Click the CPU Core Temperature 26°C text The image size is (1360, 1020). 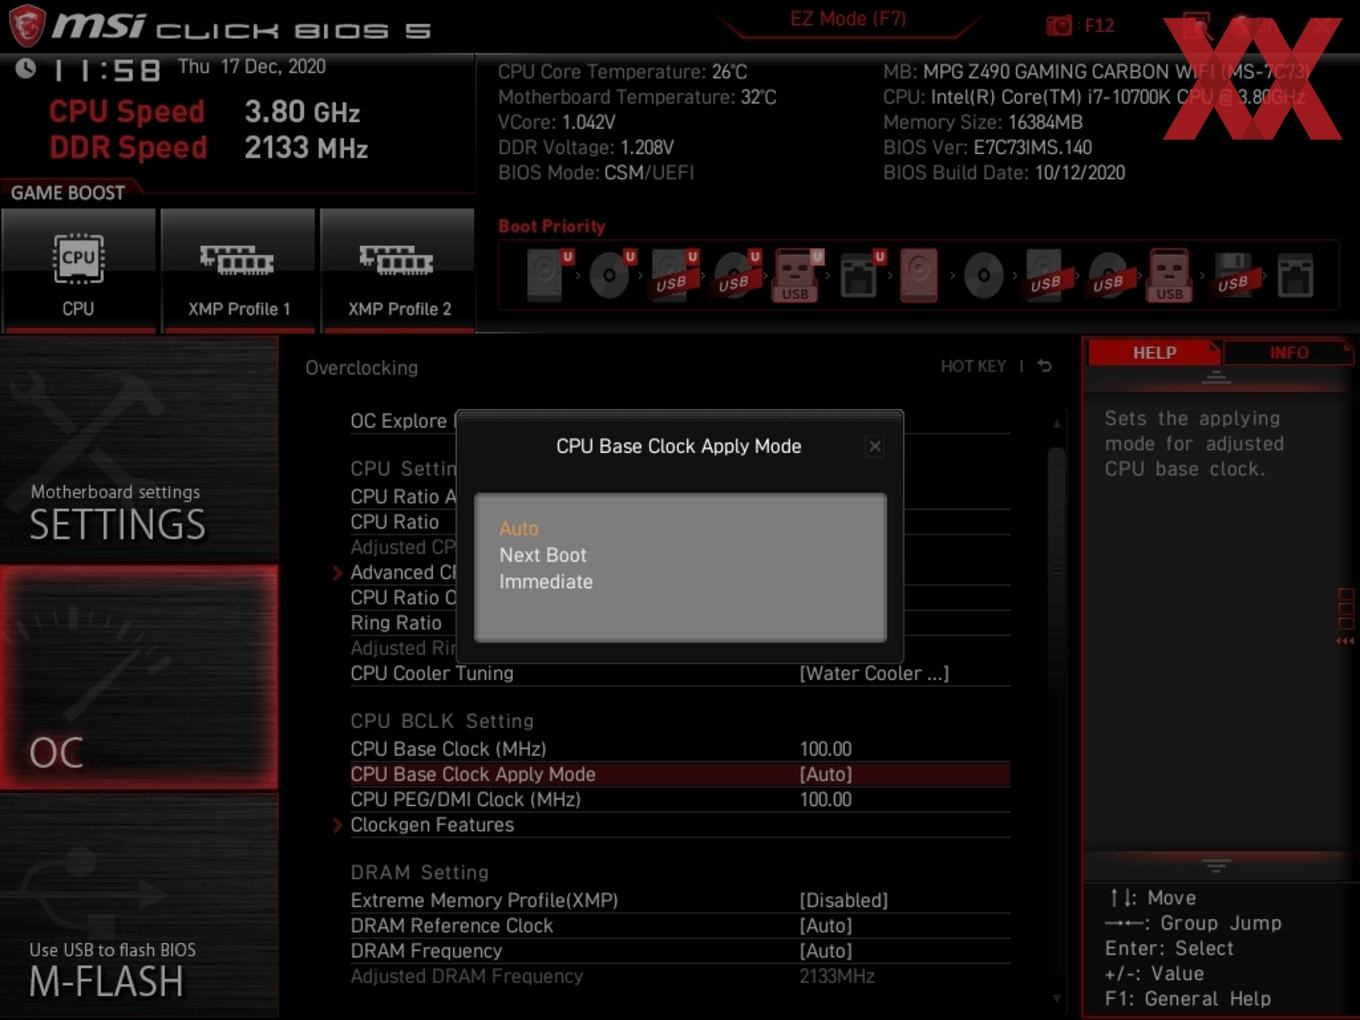(623, 72)
